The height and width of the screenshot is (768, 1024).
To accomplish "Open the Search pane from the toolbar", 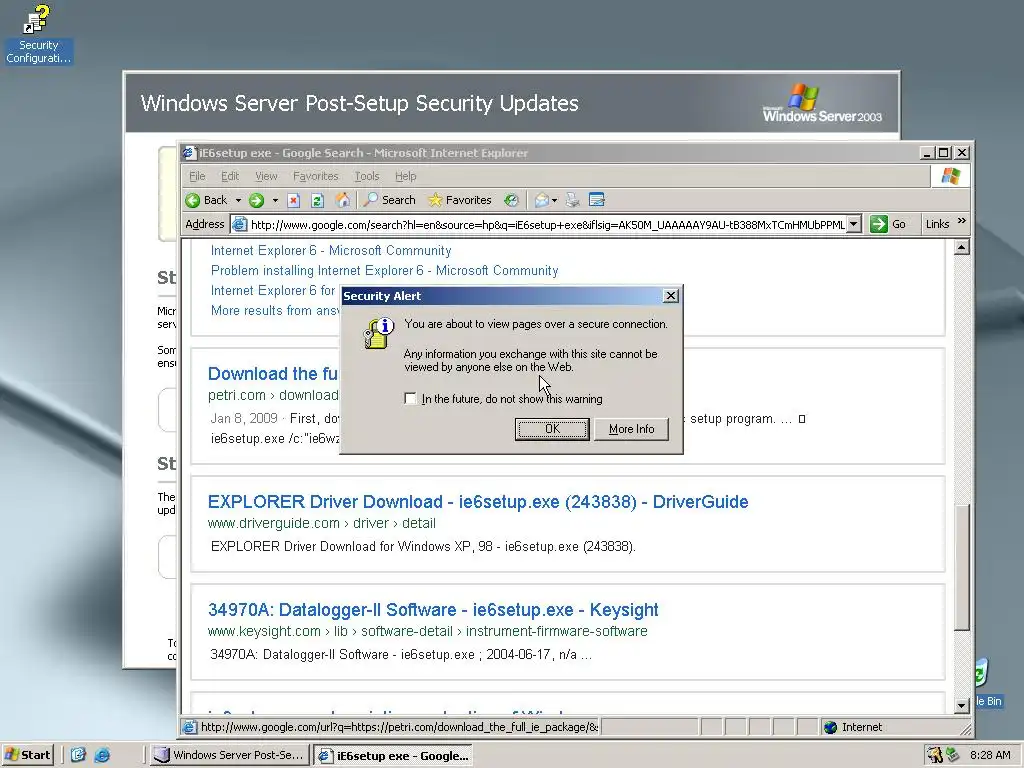I will (x=389, y=200).
